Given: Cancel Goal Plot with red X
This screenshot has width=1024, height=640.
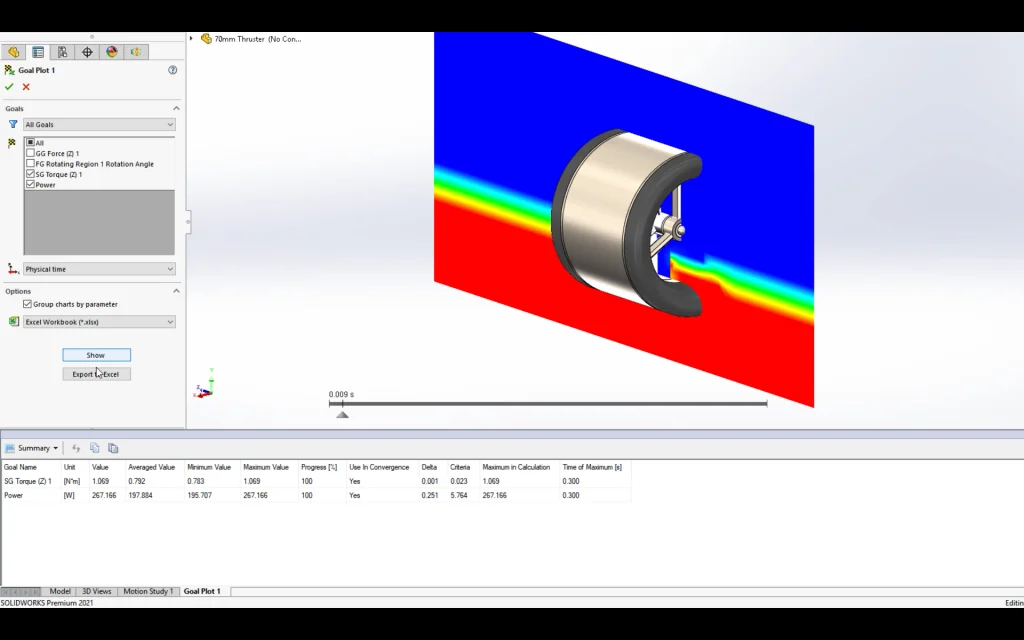Looking at the screenshot, I should click(x=26, y=87).
